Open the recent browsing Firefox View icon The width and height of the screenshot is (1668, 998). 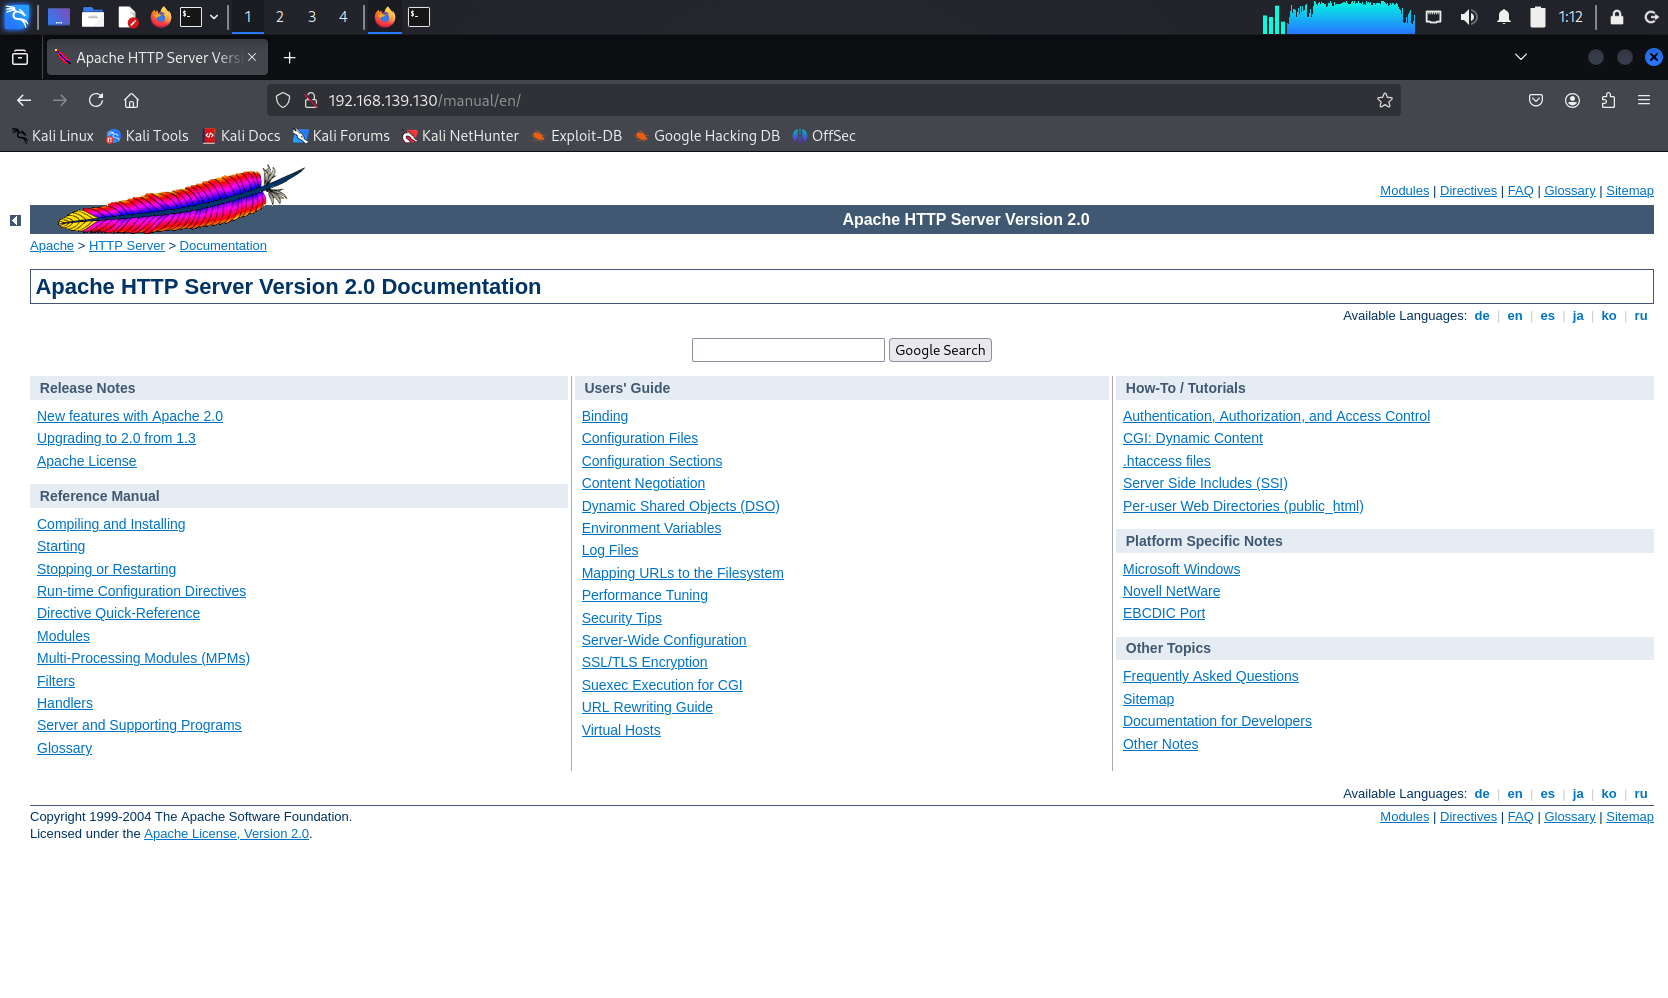click(x=20, y=58)
